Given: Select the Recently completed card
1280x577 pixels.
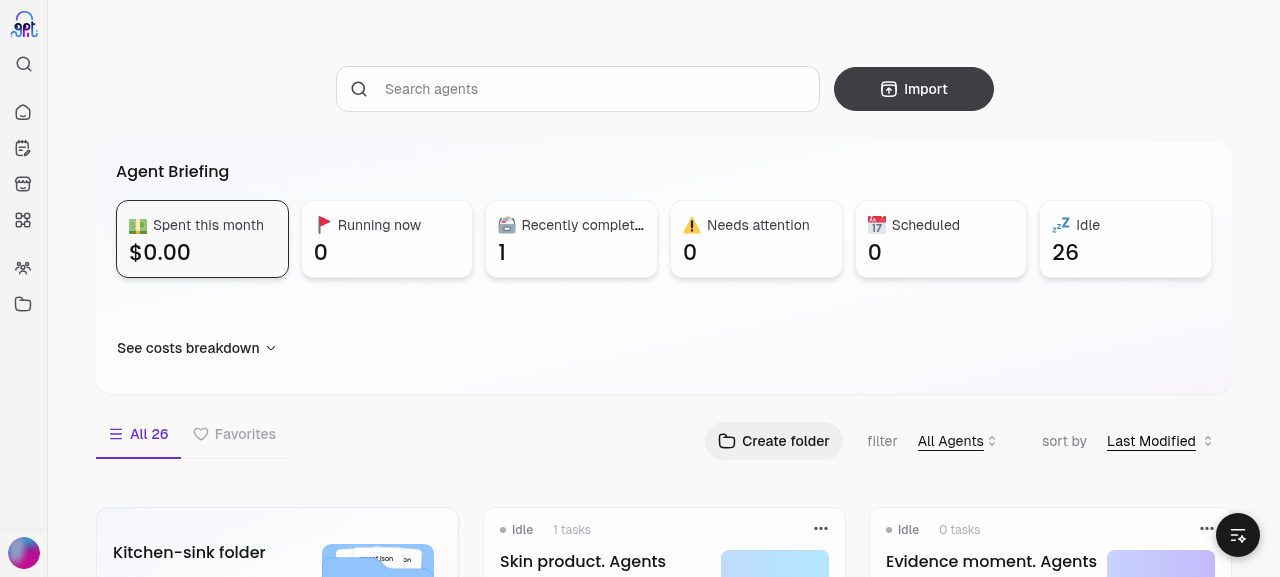Looking at the screenshot, I should click(x=571, y=239).
